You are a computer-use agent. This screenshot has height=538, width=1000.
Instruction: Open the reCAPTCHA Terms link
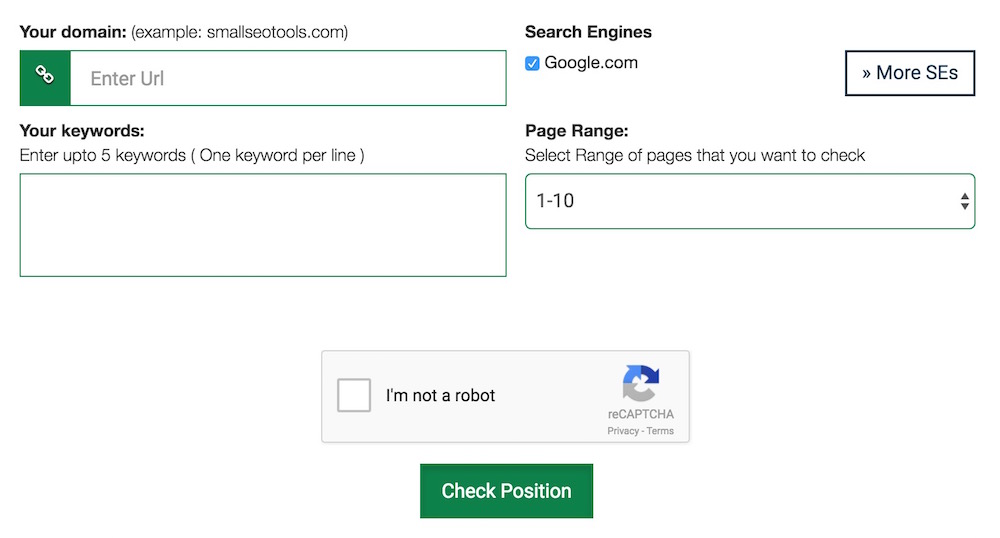tap(660, 431)
